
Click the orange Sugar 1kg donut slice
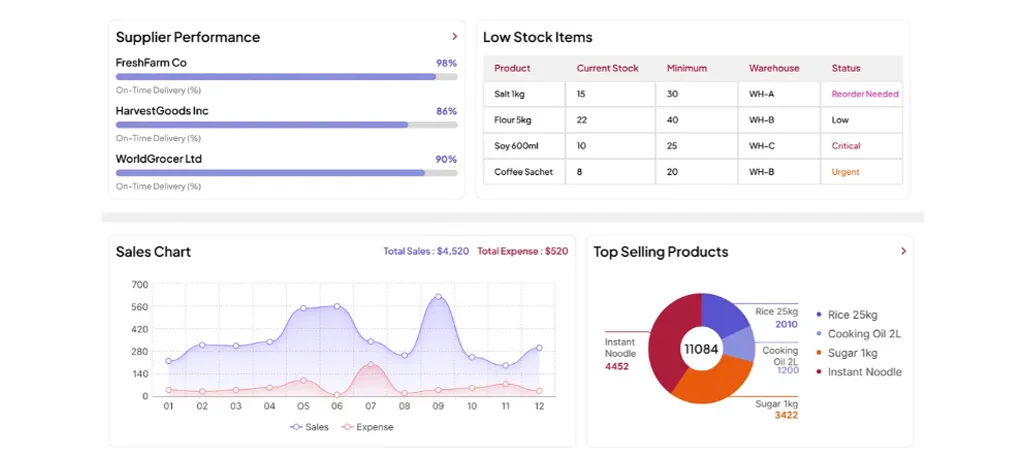point(713,382)
